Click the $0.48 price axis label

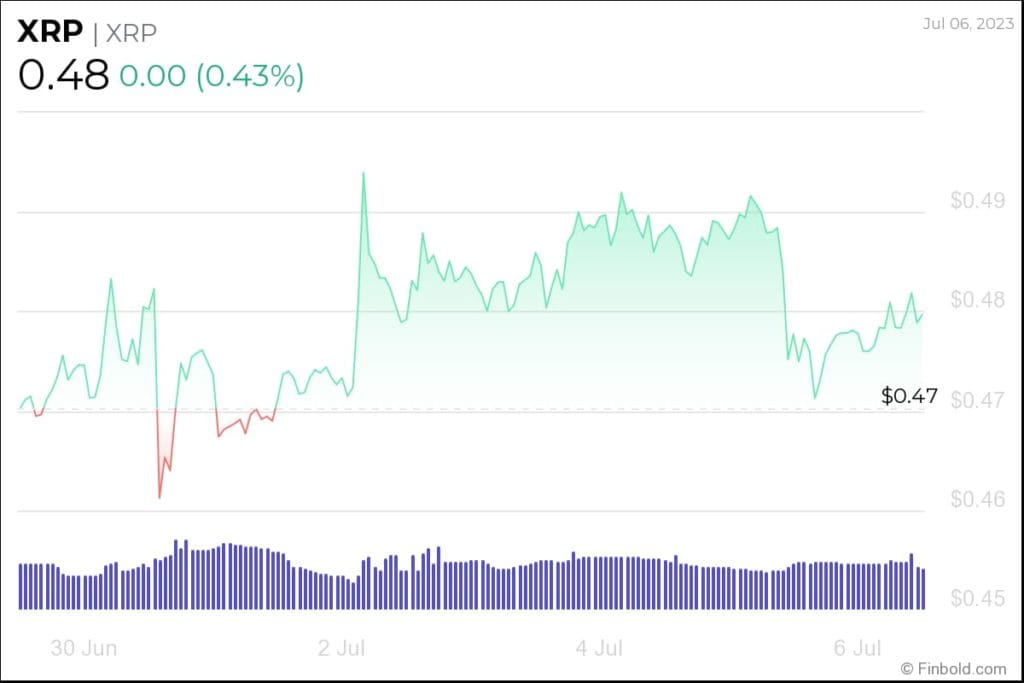(x=977, y=300)
